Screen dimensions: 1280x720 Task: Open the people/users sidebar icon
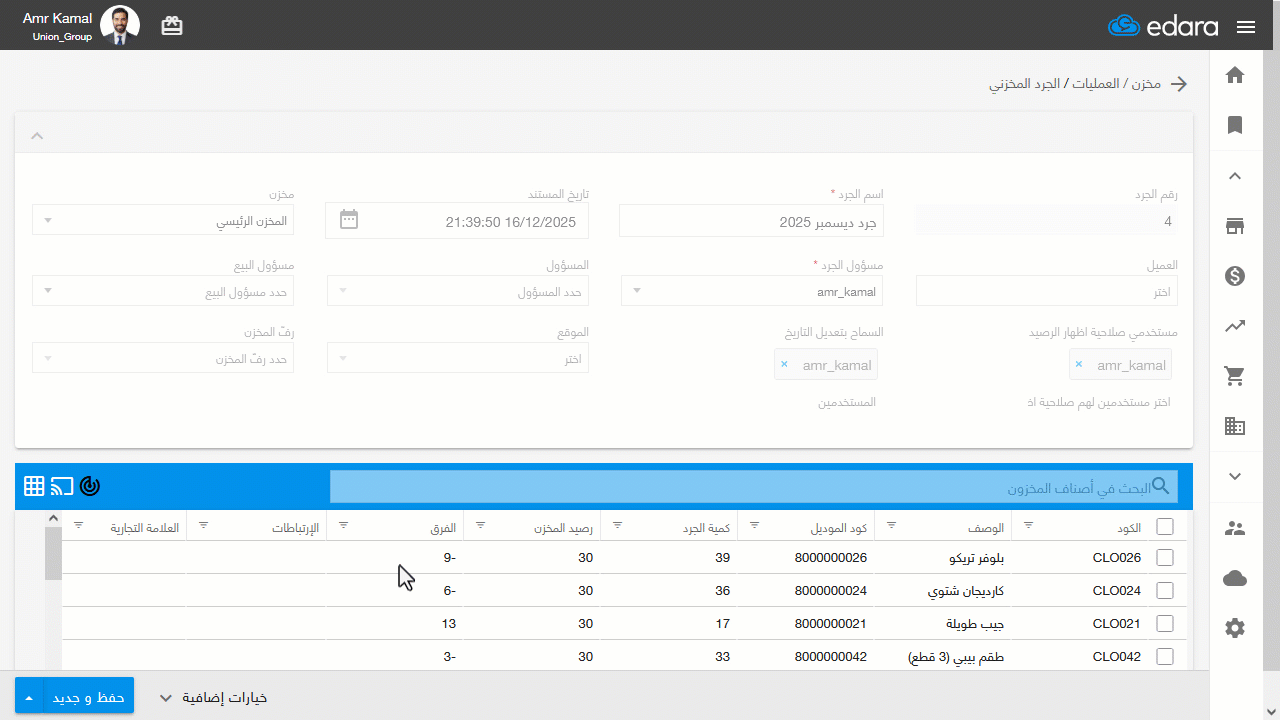click(1235, 528)
